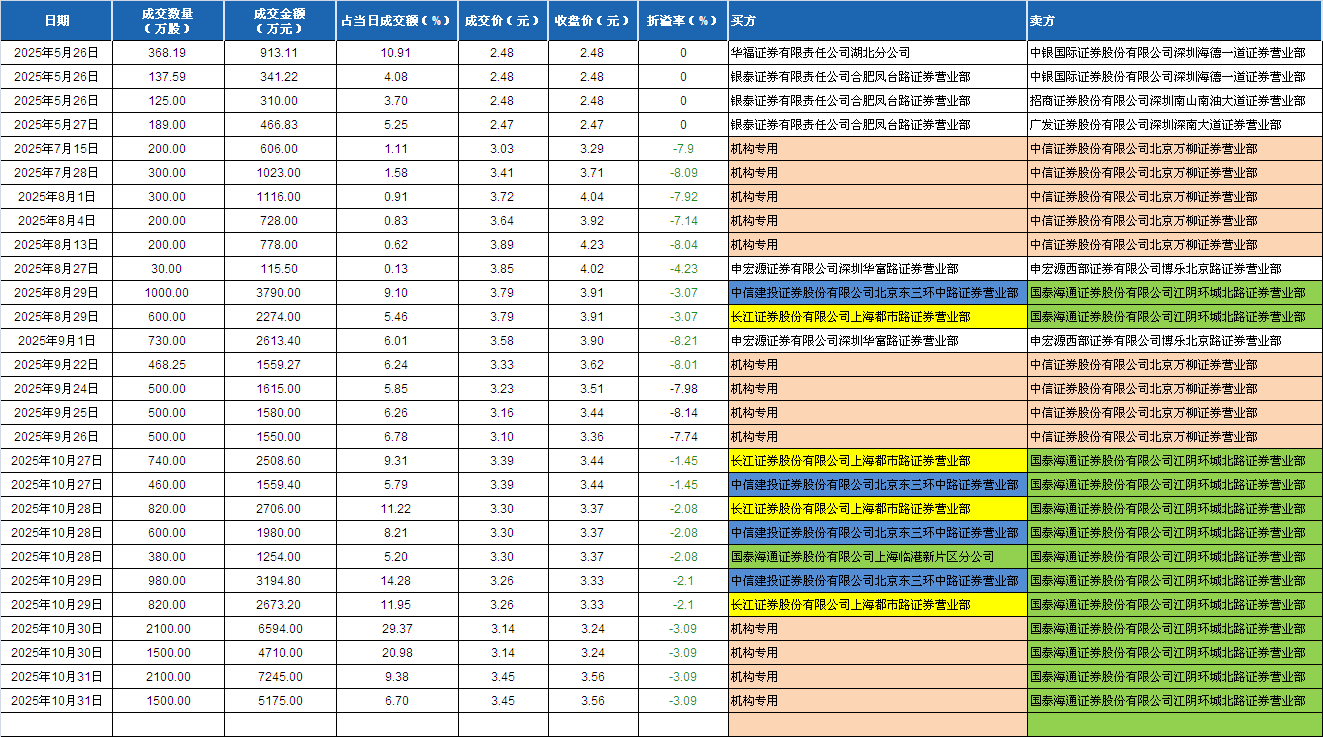
Task: Click the share percentage cell 20.98
Action: pos(397,652)
